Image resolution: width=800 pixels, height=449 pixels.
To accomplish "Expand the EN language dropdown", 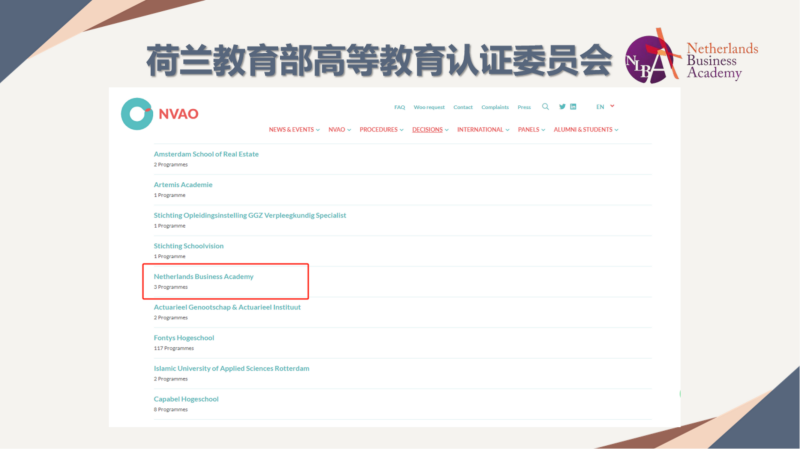I will (605, 107).
